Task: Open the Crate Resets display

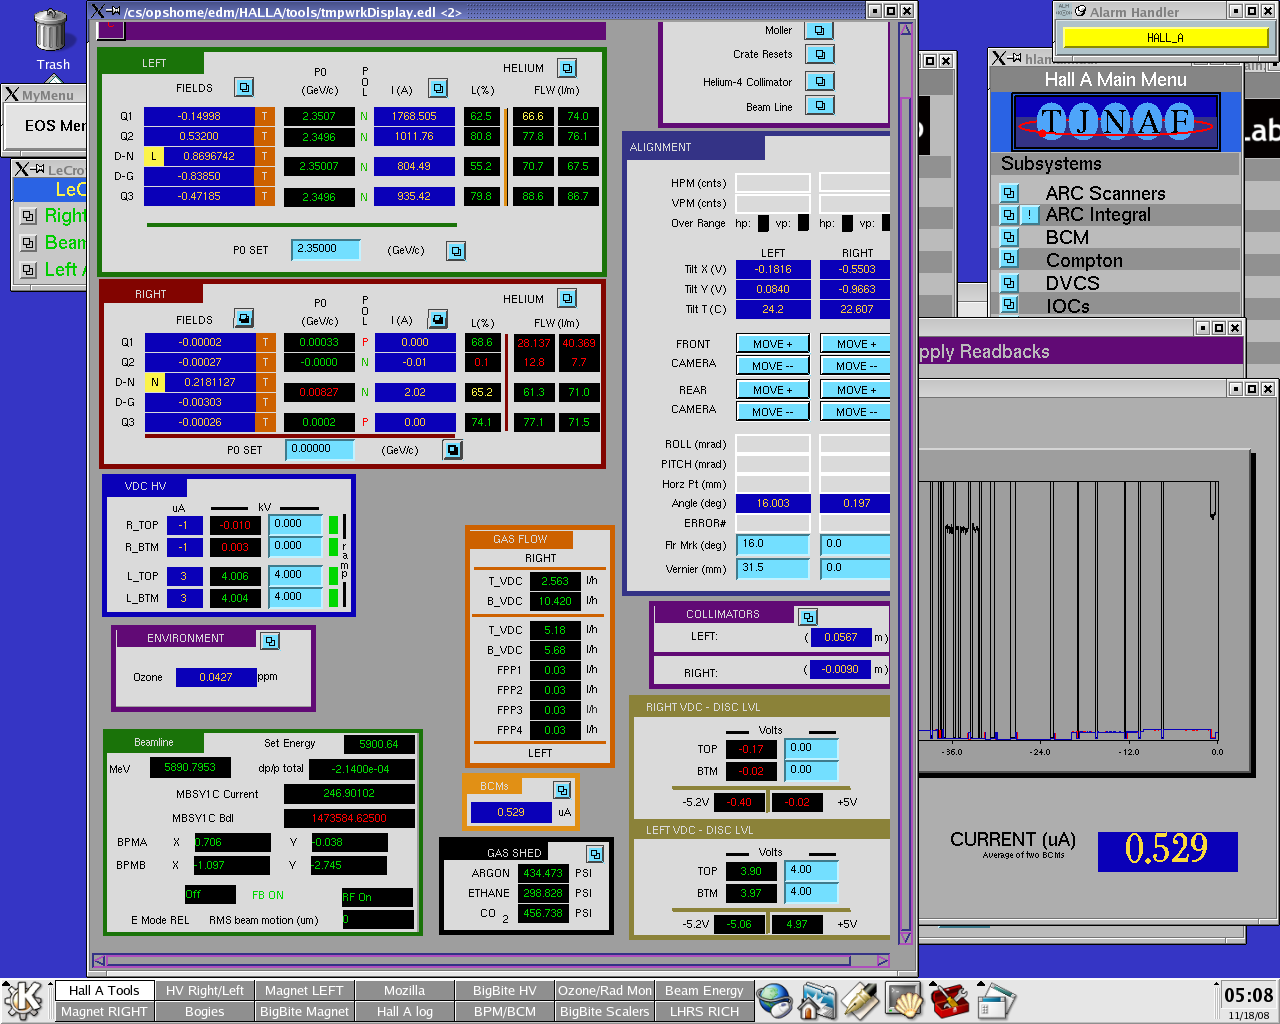Action: (x=820, y=55)
